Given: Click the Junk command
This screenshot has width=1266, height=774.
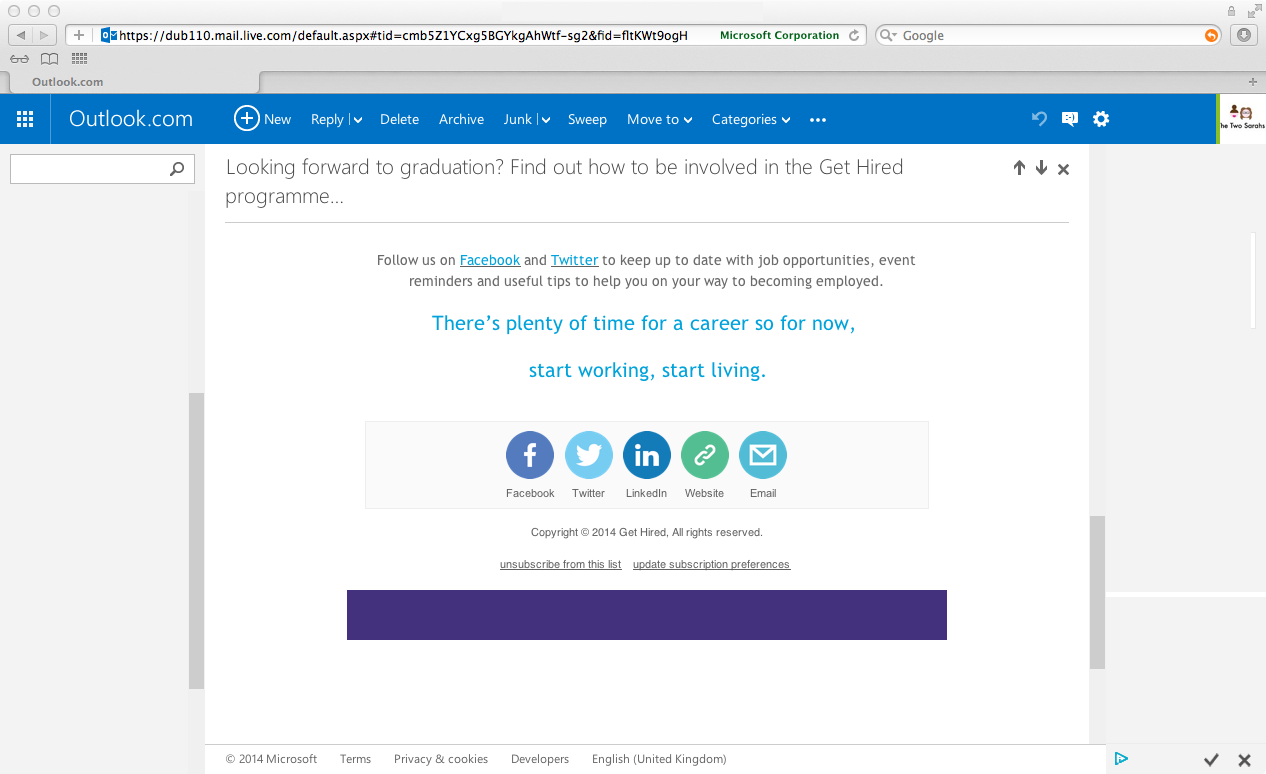Looking at the screenshot, I should pos(518,119).
